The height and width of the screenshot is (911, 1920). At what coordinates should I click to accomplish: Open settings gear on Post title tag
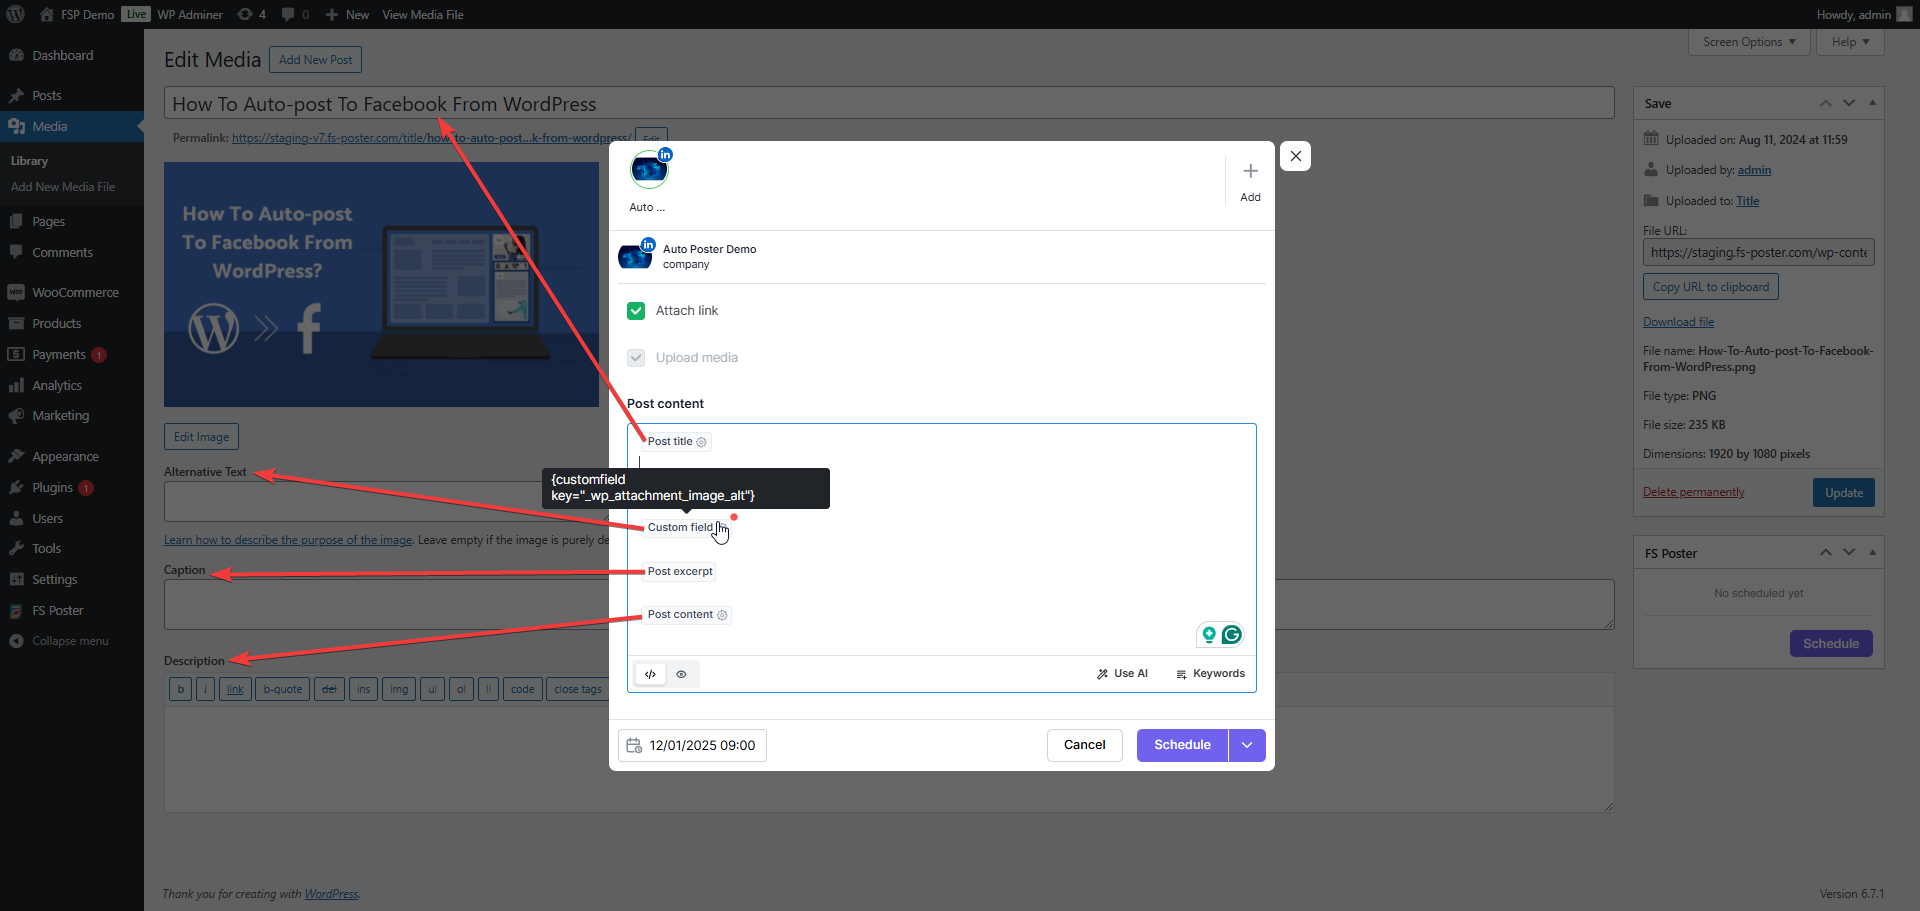coord(701,442)
